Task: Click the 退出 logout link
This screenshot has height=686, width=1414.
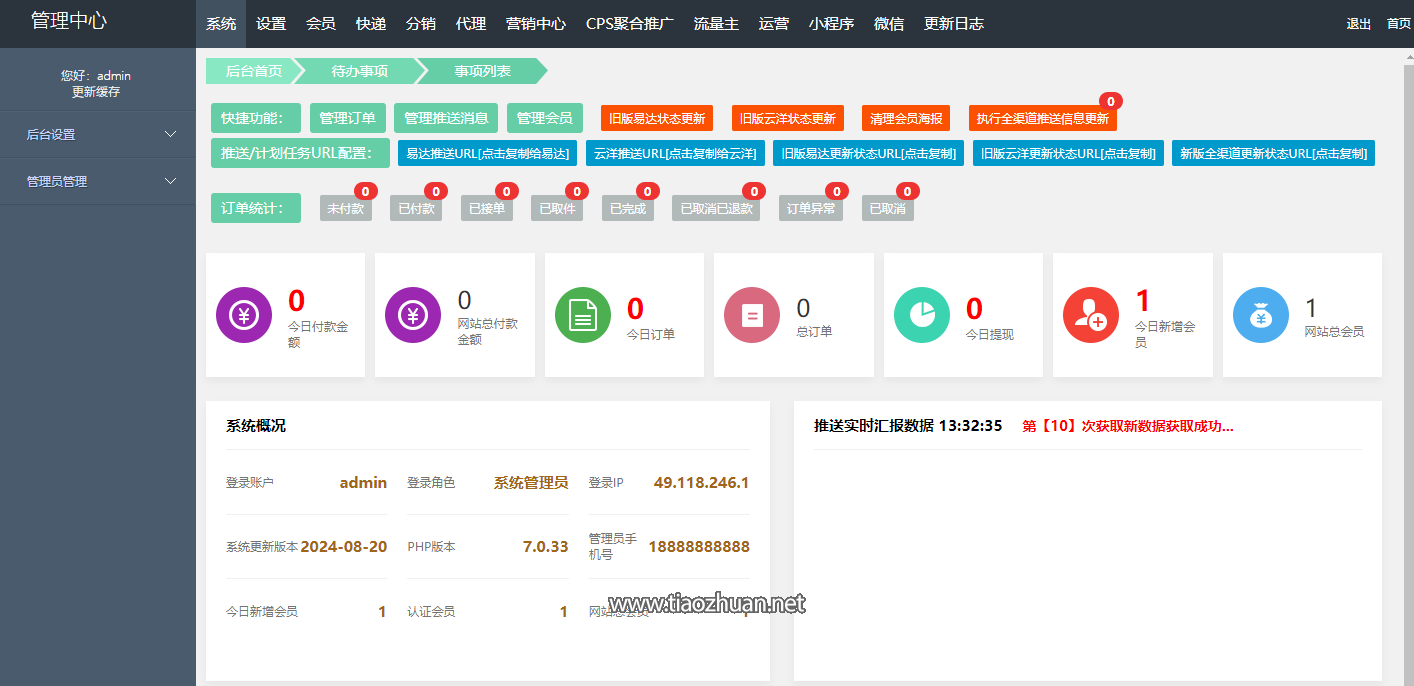Action: 1358,24
